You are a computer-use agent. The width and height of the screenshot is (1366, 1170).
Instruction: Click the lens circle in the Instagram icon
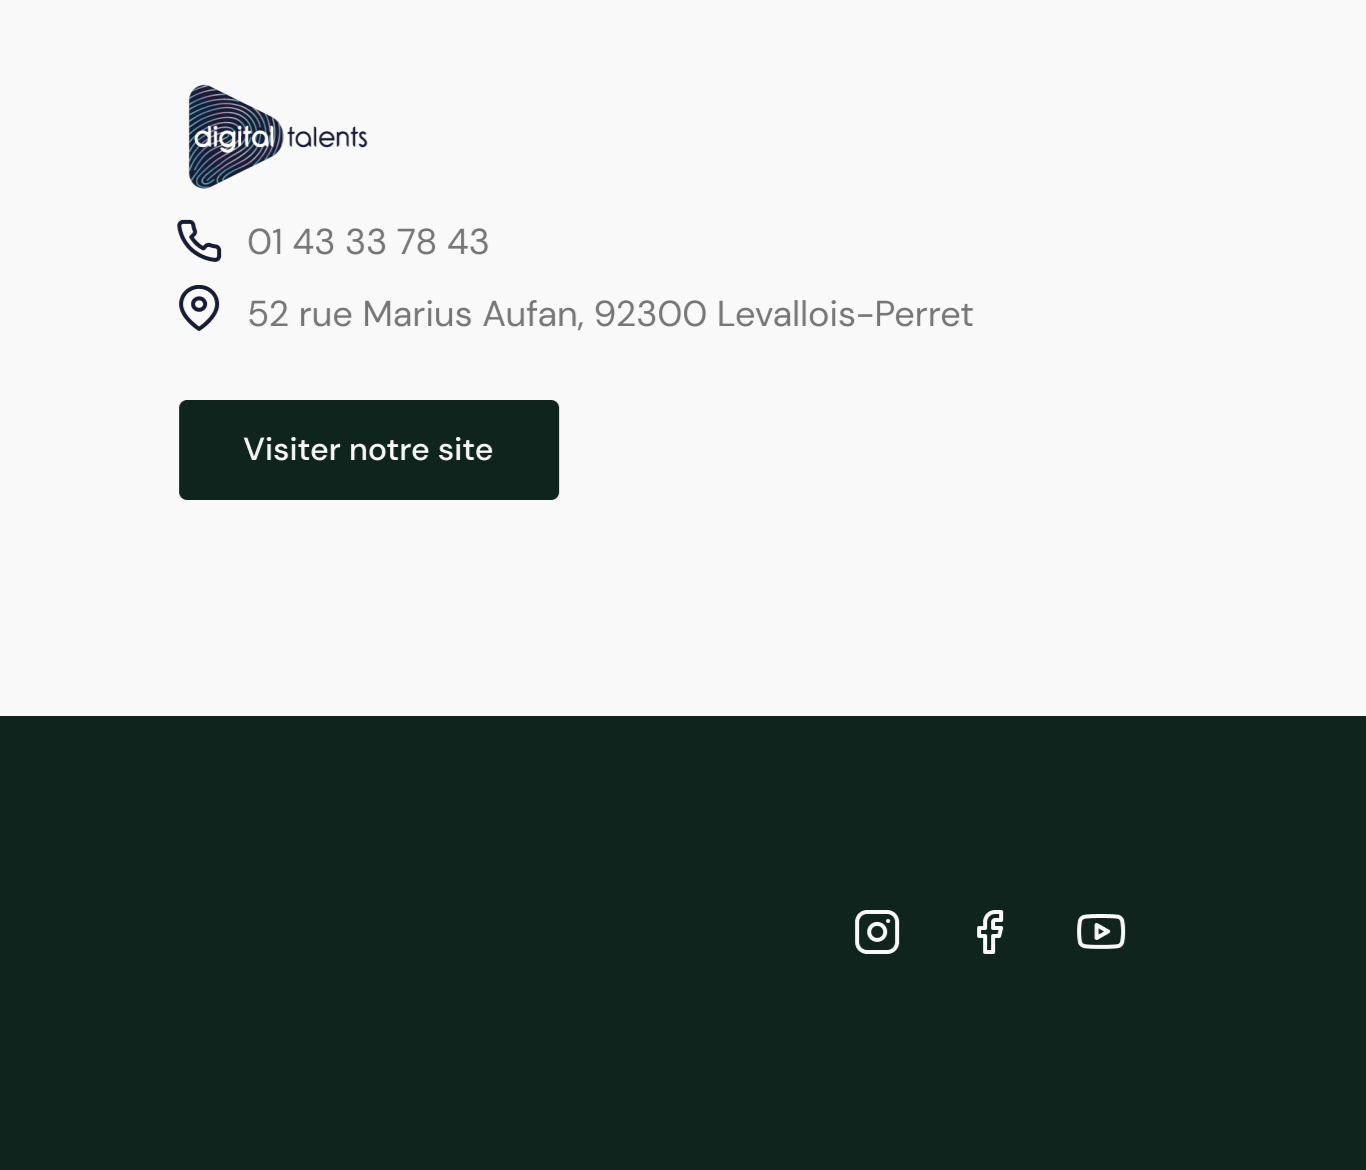877,932
